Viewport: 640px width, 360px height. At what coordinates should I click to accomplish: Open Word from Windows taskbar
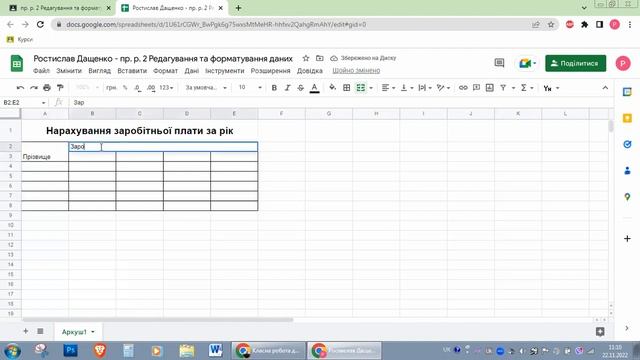click(215, 350)
